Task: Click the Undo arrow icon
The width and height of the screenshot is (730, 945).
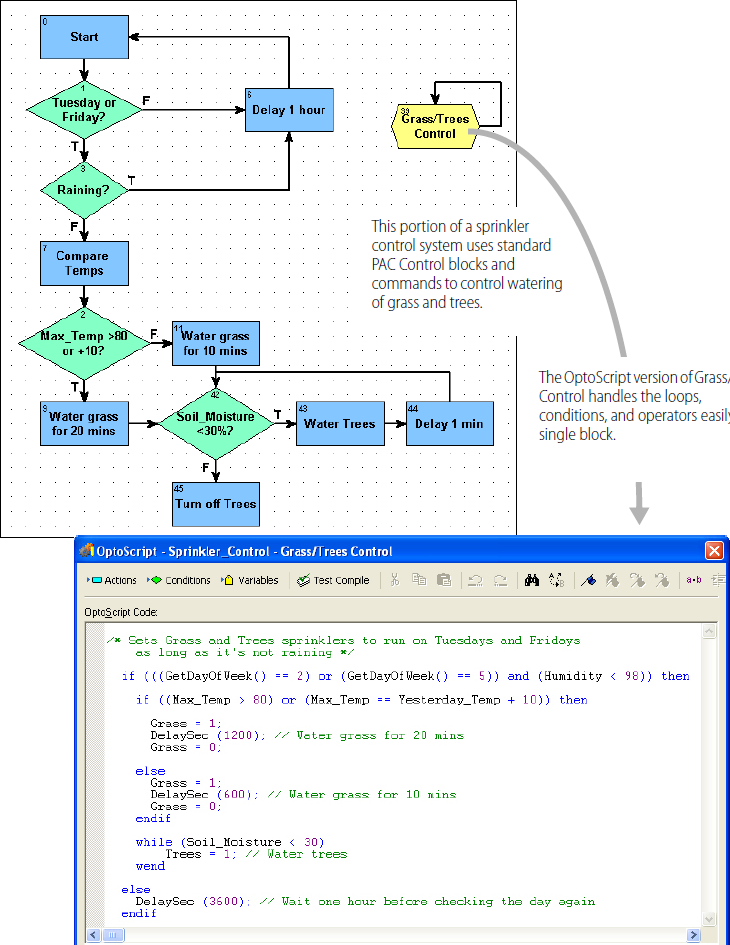Action: tap(476, 580)
